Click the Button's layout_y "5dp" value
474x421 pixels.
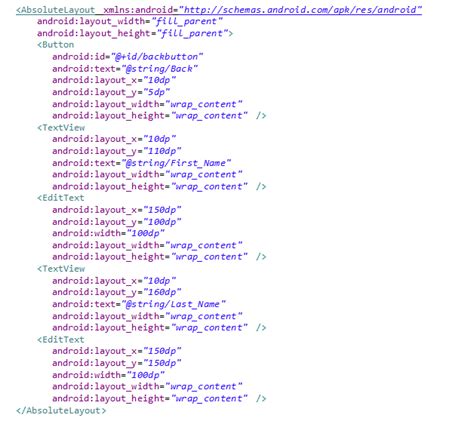(x=157, y=92)
